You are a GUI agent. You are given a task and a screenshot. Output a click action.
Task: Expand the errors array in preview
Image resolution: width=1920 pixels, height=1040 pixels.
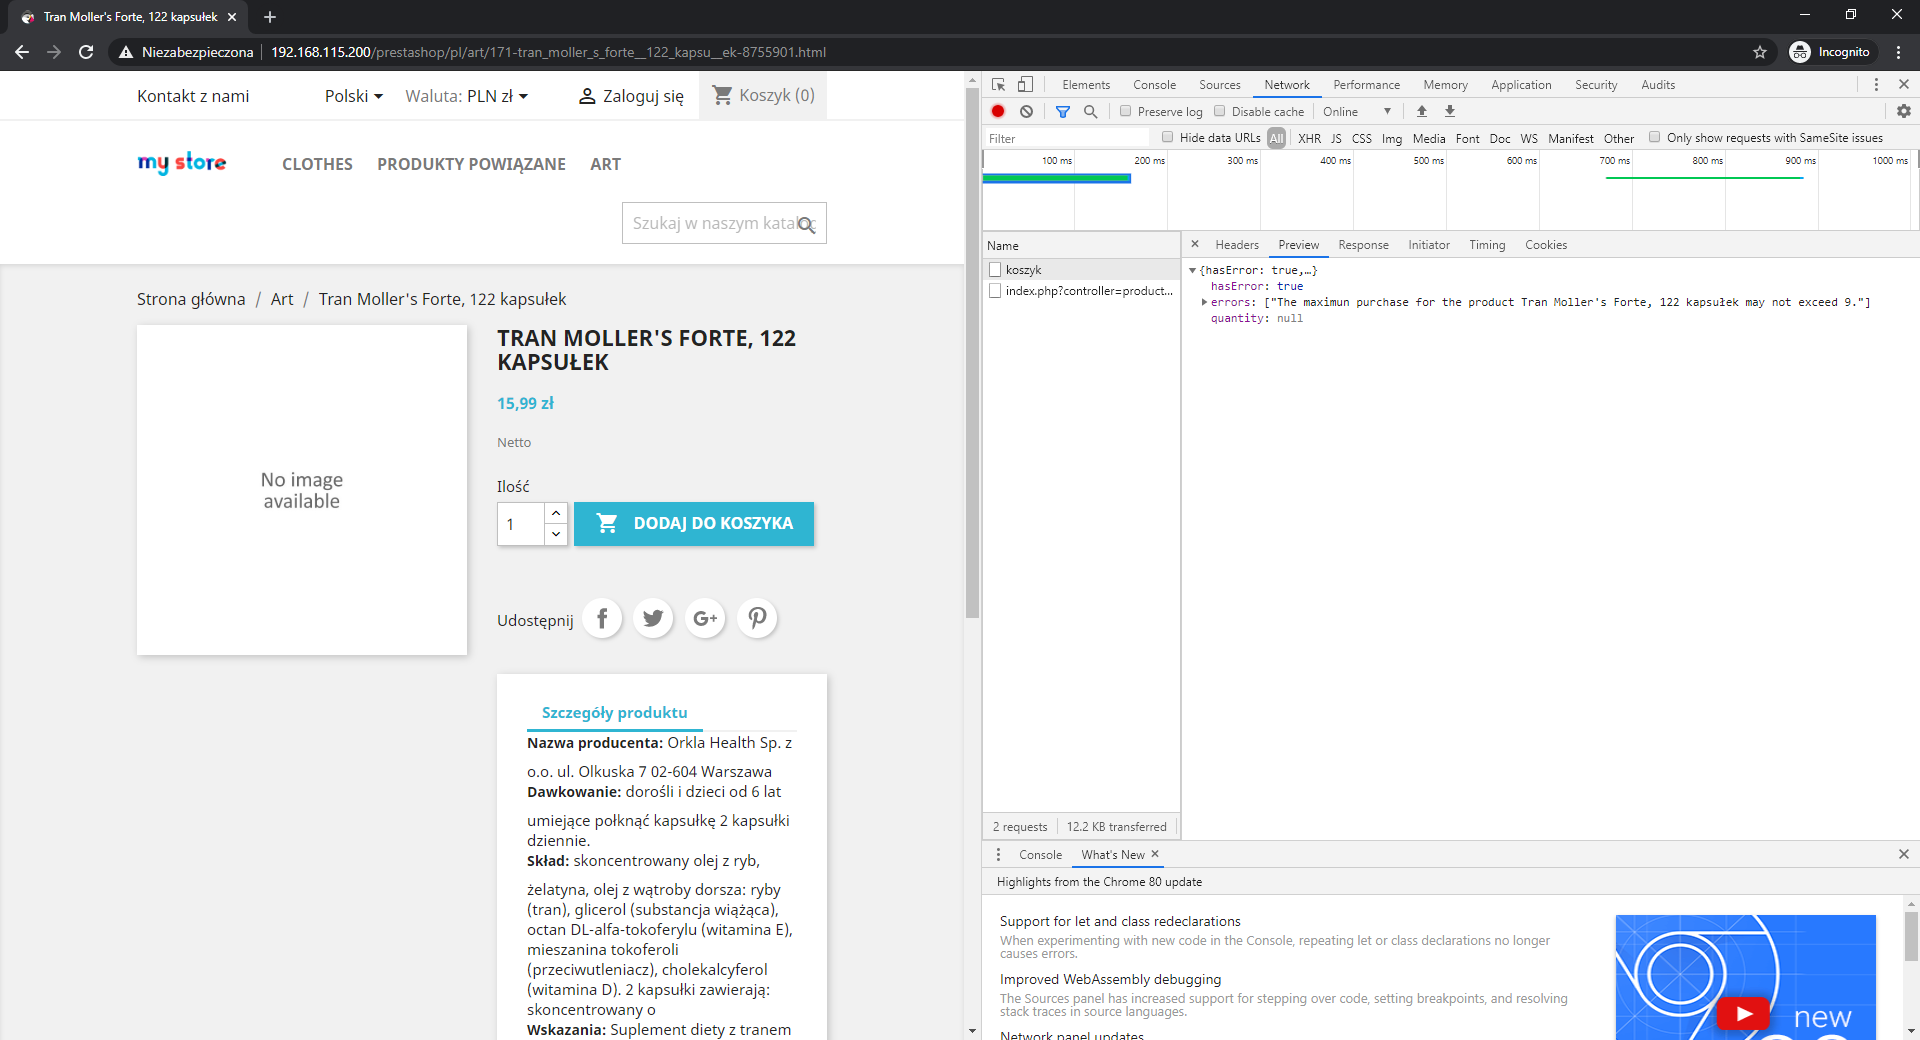click(x=1204, y=302)
